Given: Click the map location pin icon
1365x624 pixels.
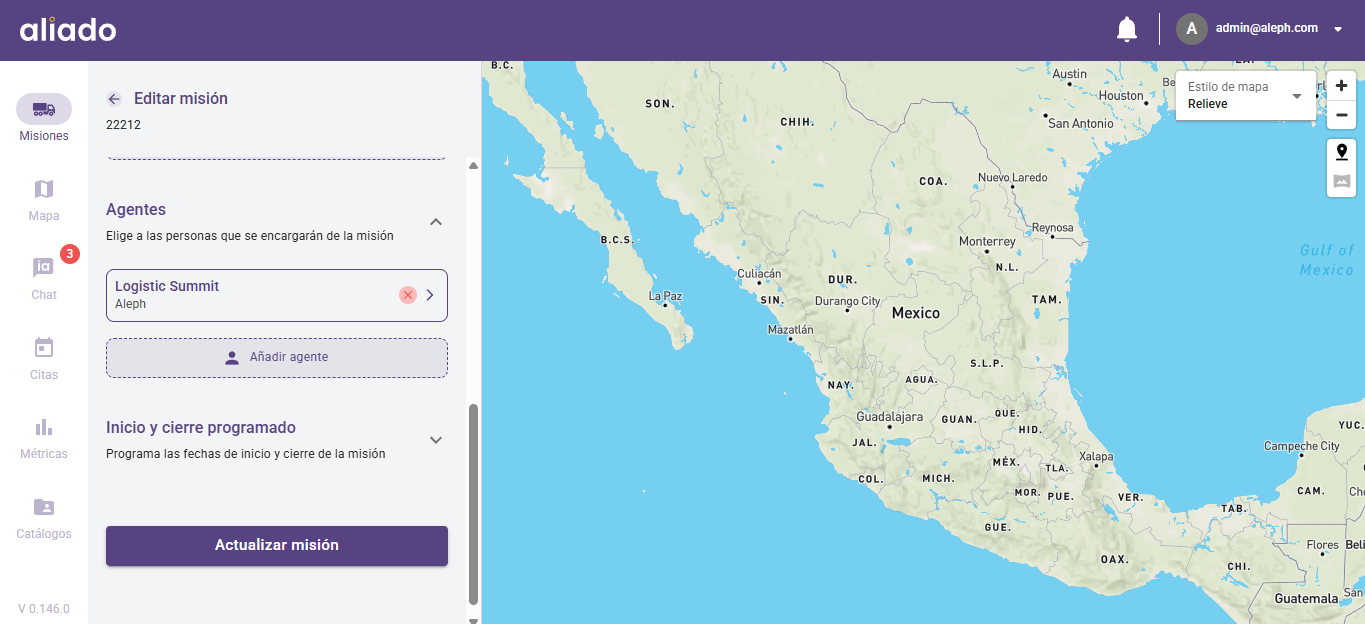Looking at the screenshot, I should [x=1341, y=152].
